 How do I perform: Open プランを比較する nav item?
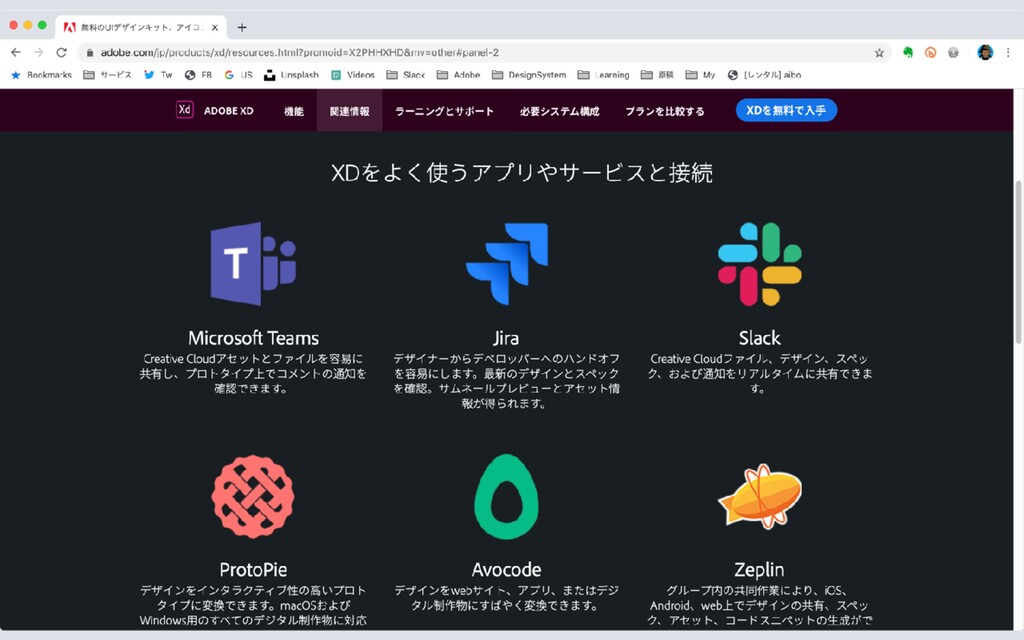click(x=665, y=111)
